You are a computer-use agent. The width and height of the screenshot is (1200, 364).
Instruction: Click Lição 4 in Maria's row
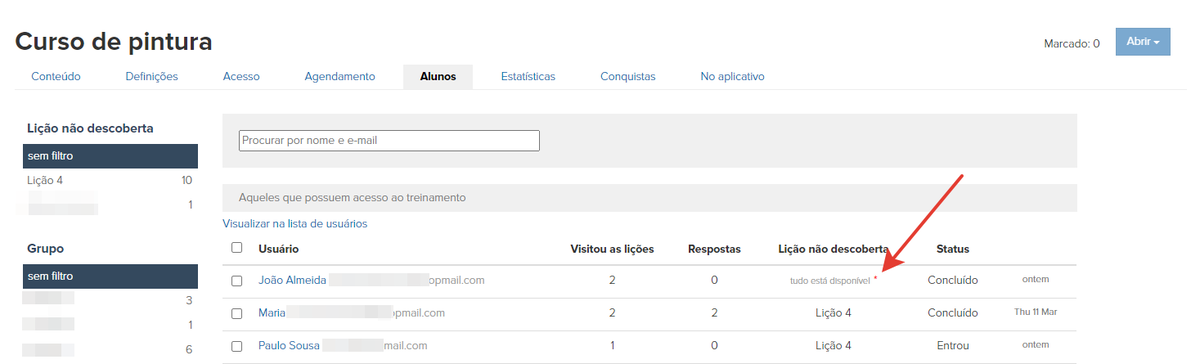point(833,313)
